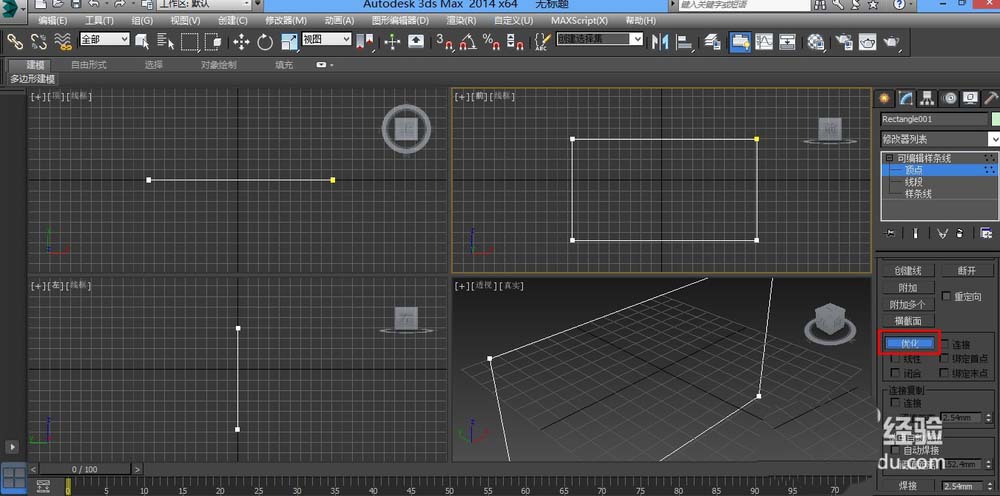Click the object color swatch beside Rectangle001

(995, 119)
